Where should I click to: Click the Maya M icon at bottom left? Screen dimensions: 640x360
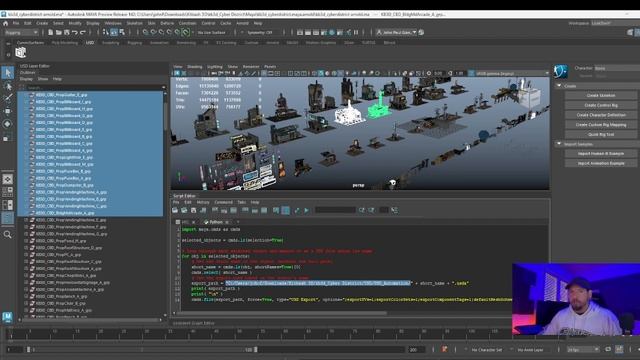pos(7,317)
